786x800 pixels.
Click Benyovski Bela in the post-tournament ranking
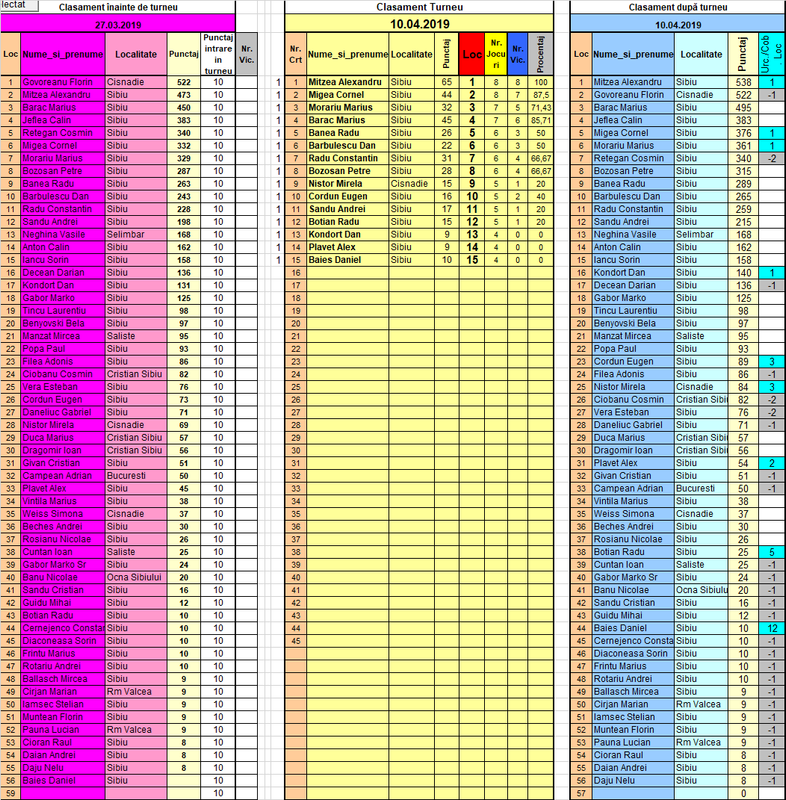click(632, 323)
